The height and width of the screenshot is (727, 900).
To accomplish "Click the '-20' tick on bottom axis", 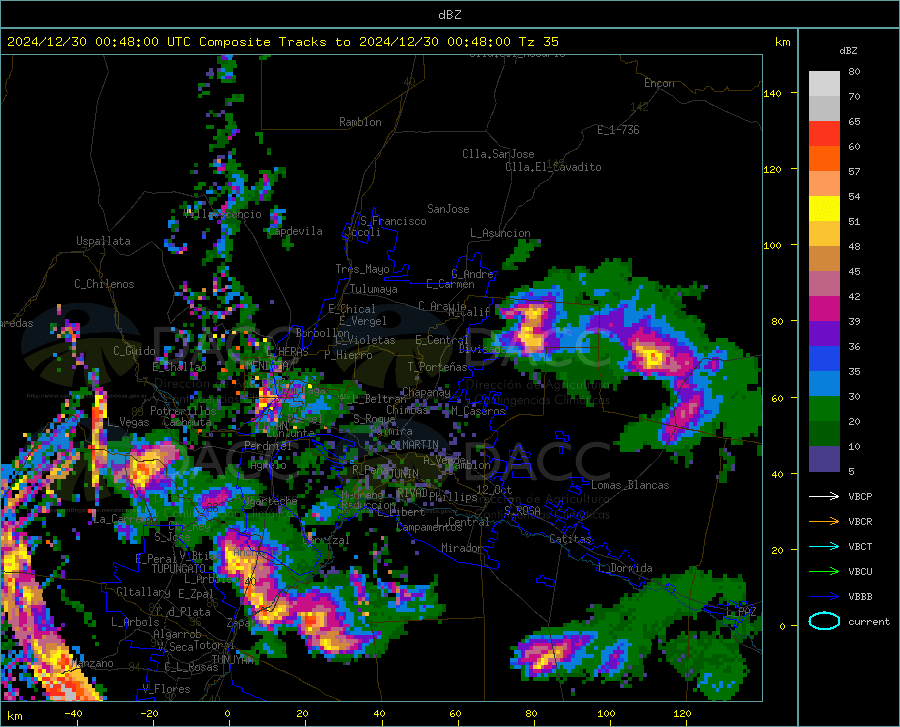I will [149, 713].
